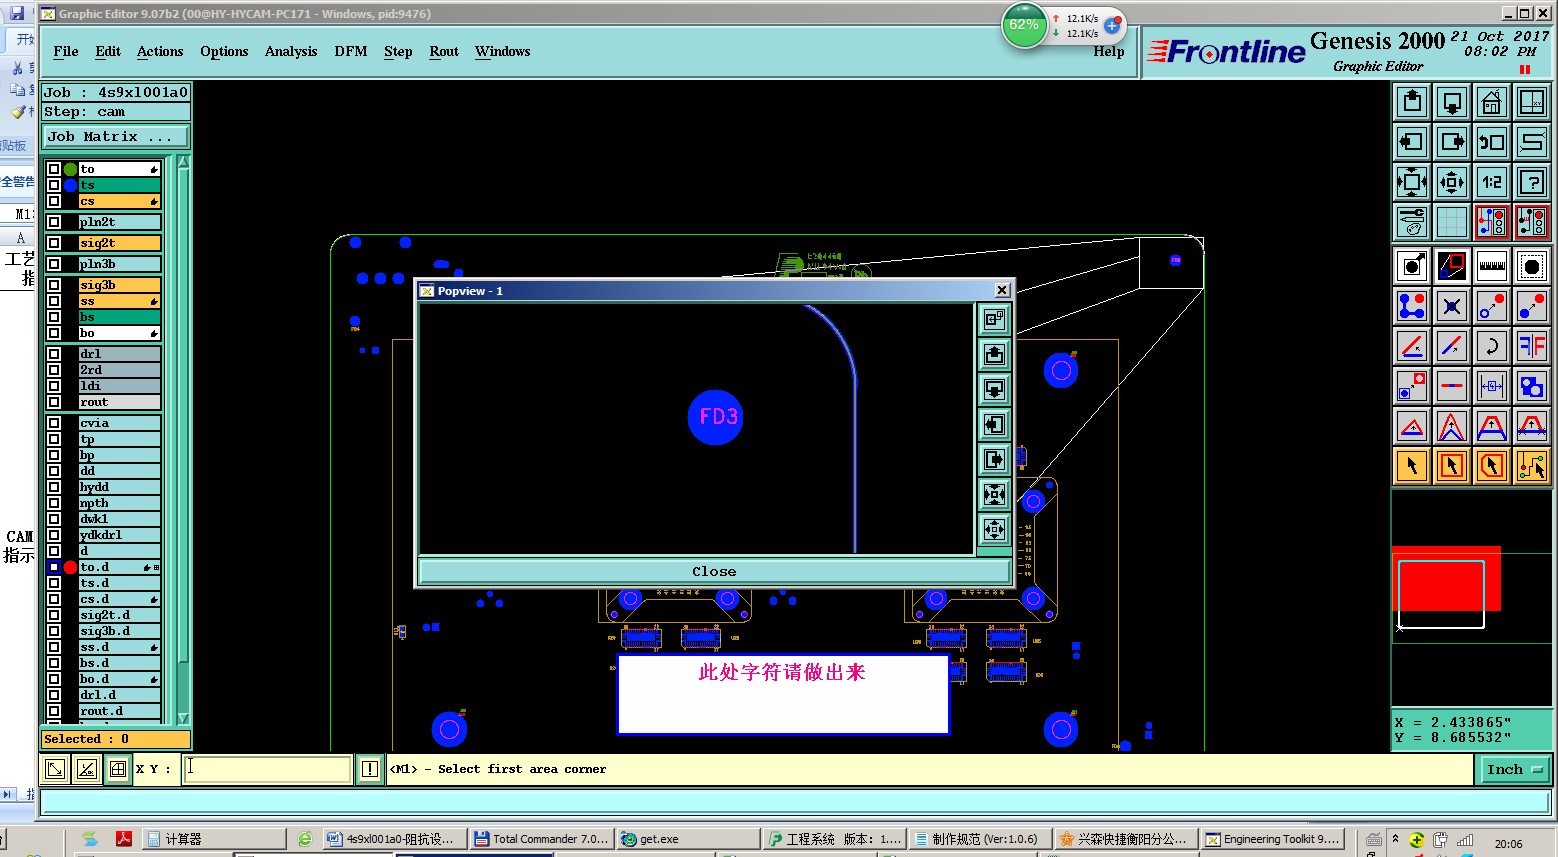The height and width of the screenshot is (857, 1558).
Task: Open the Actions menu
Action: point(160,51)
